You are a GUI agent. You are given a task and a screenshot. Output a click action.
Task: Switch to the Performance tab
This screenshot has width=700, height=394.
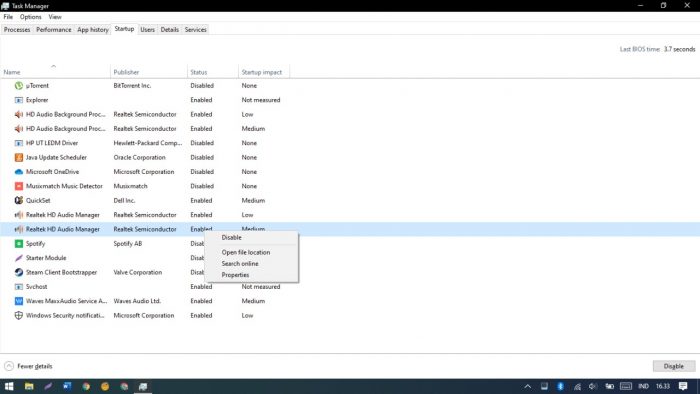(x=54, y=29)
